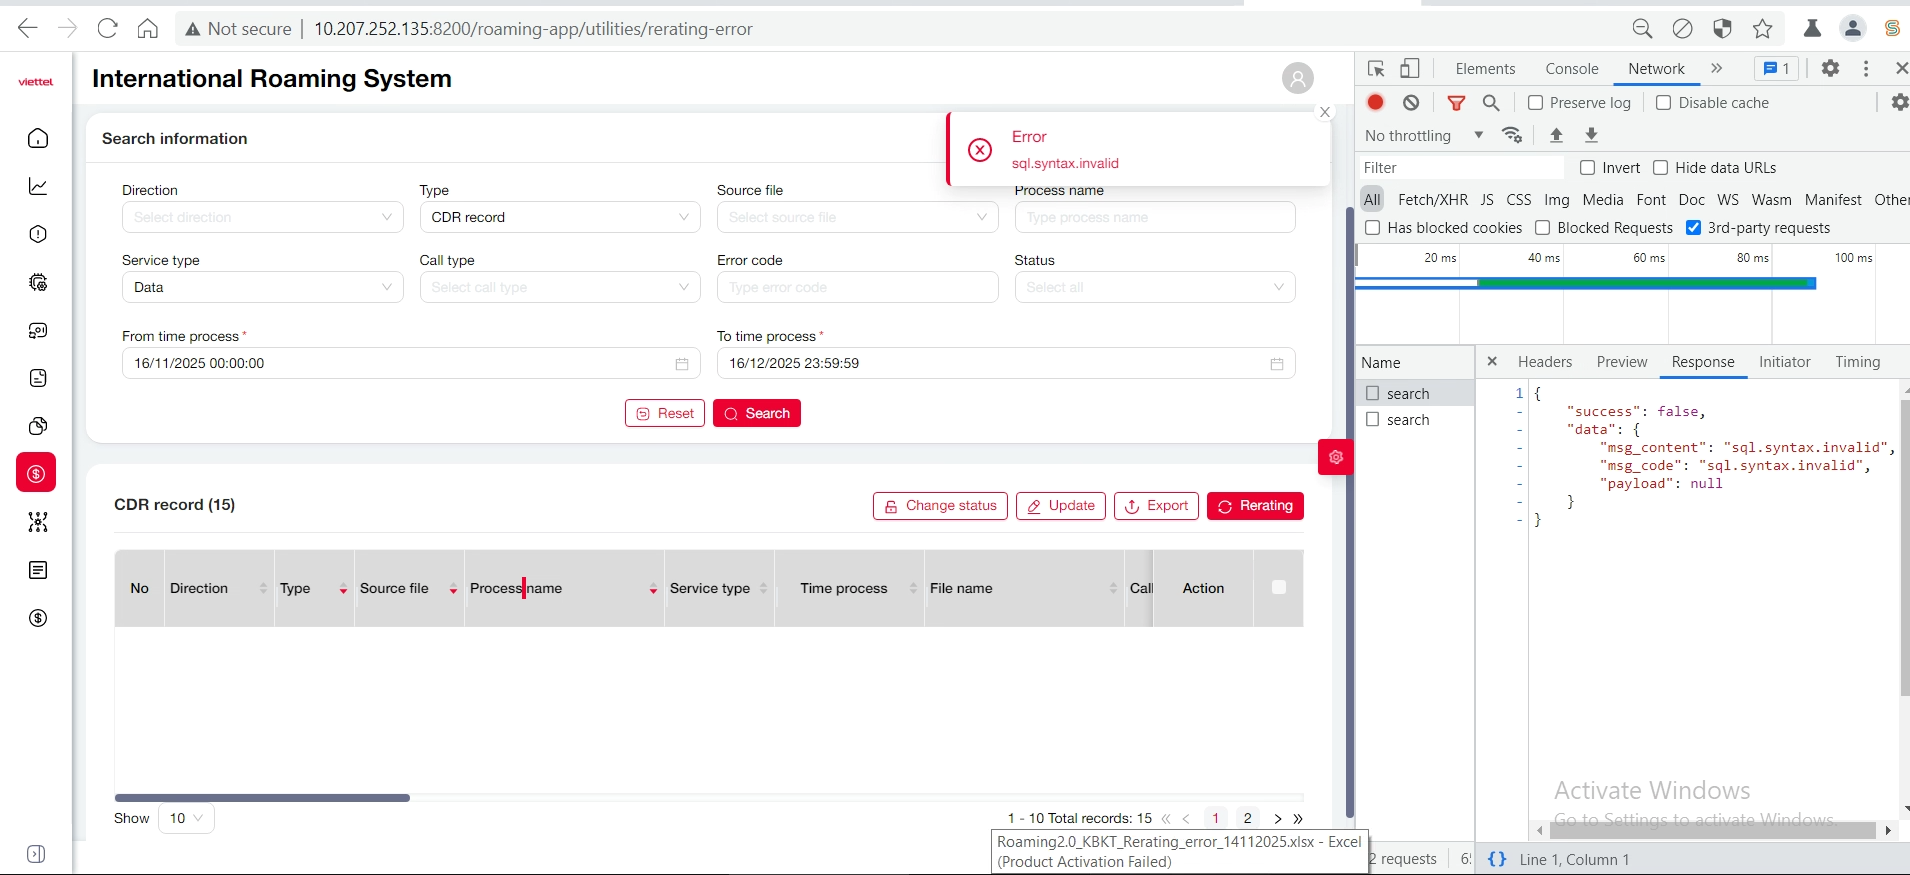
Task: Toggle device toolbar in DevTools
Action: coord(1410,69)
